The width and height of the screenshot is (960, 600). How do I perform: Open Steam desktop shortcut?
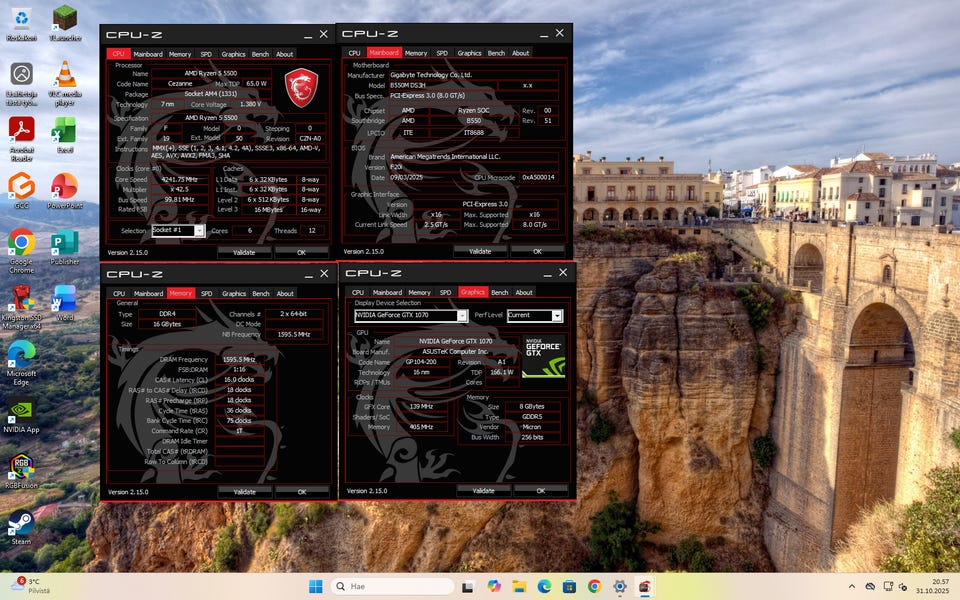click(x=21, y=527)
